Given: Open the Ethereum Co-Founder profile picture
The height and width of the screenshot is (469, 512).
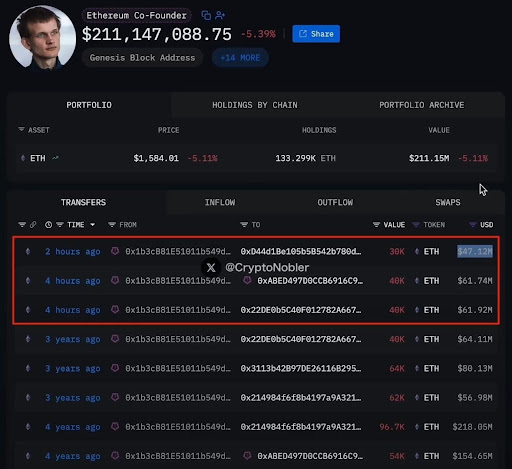Looking at the screenshot, I should point(42,37).
